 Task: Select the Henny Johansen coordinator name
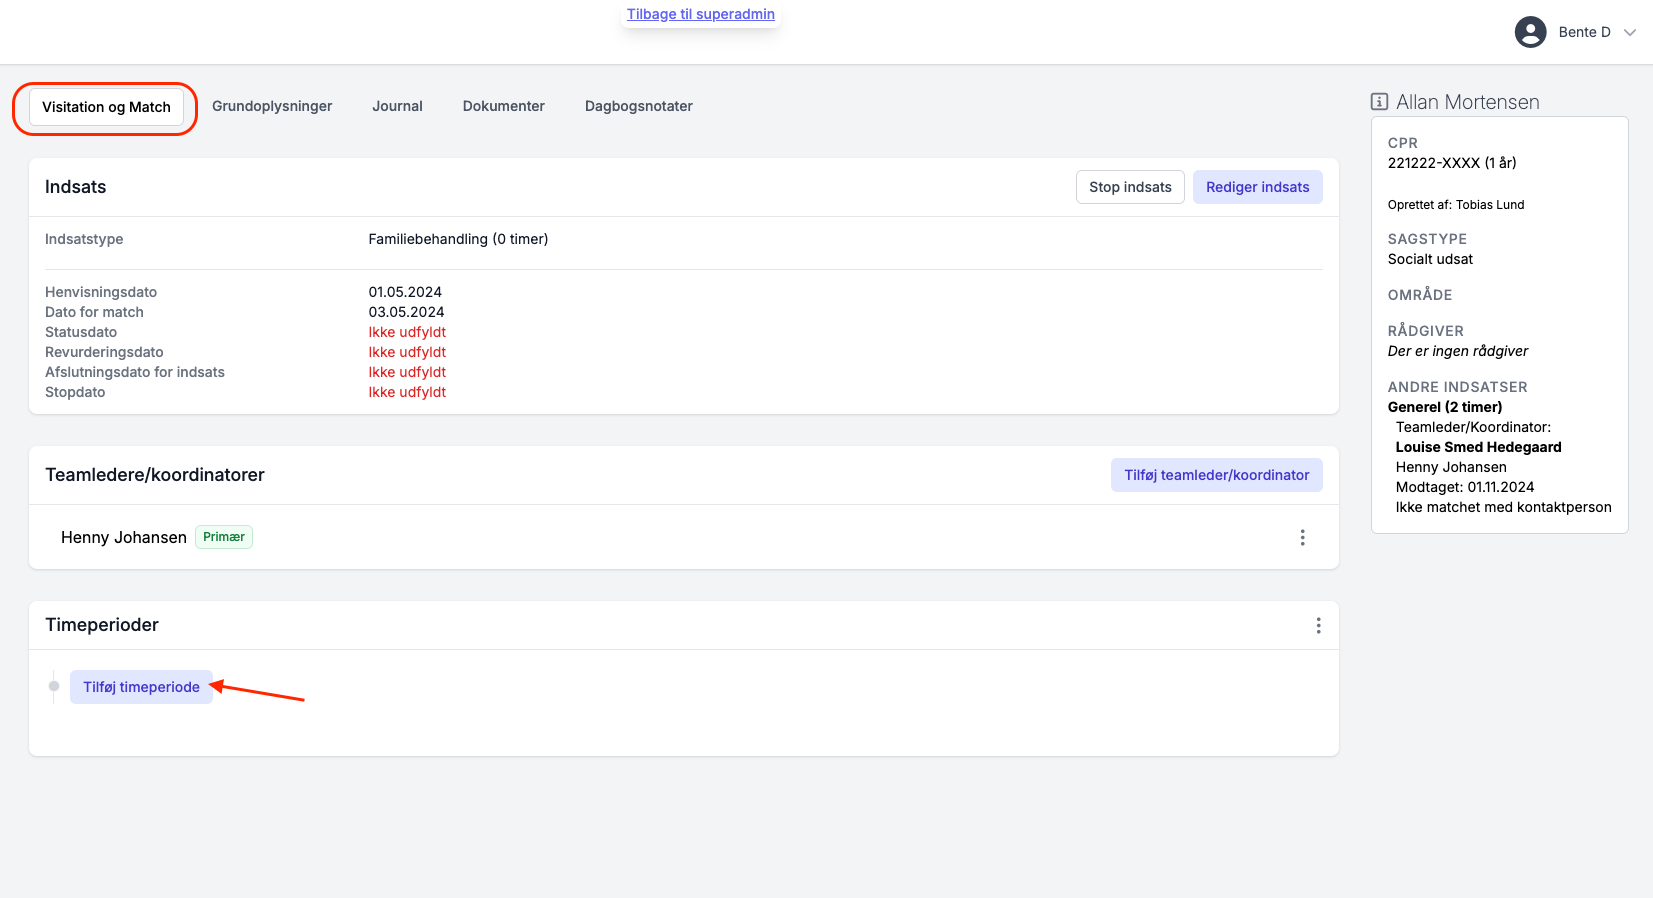124,537
